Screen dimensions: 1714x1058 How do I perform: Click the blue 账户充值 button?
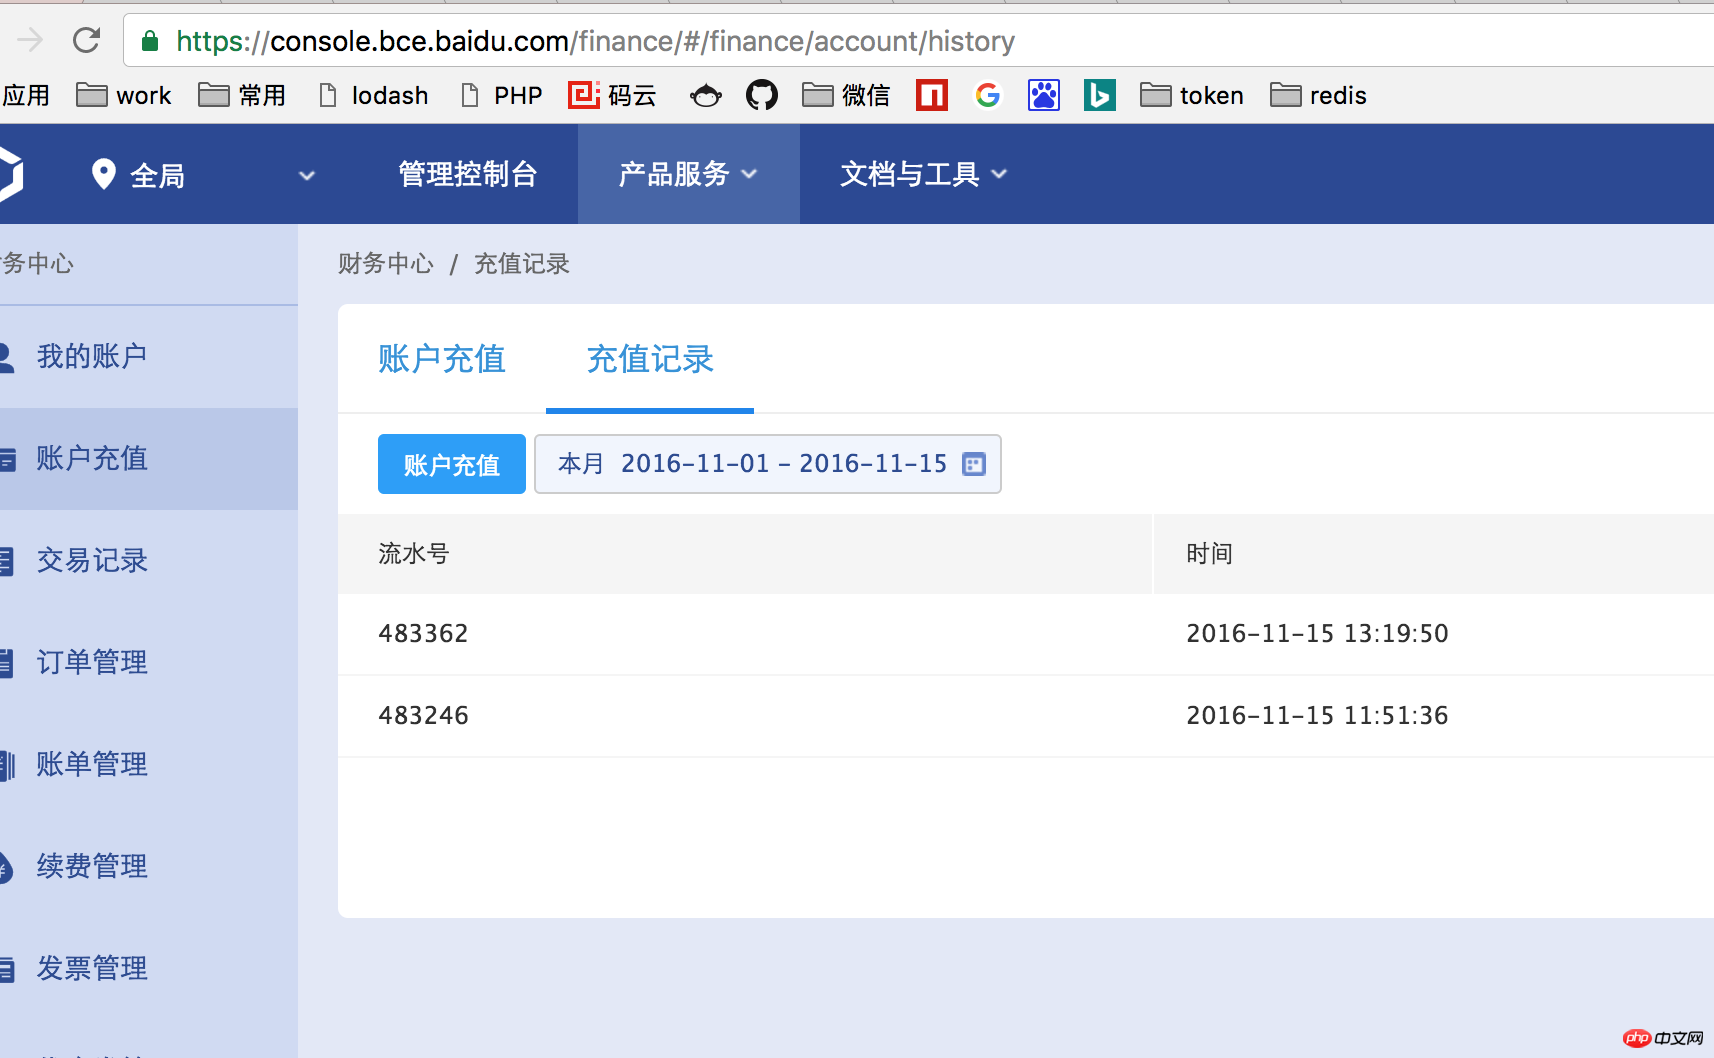[x=451, y=464]
